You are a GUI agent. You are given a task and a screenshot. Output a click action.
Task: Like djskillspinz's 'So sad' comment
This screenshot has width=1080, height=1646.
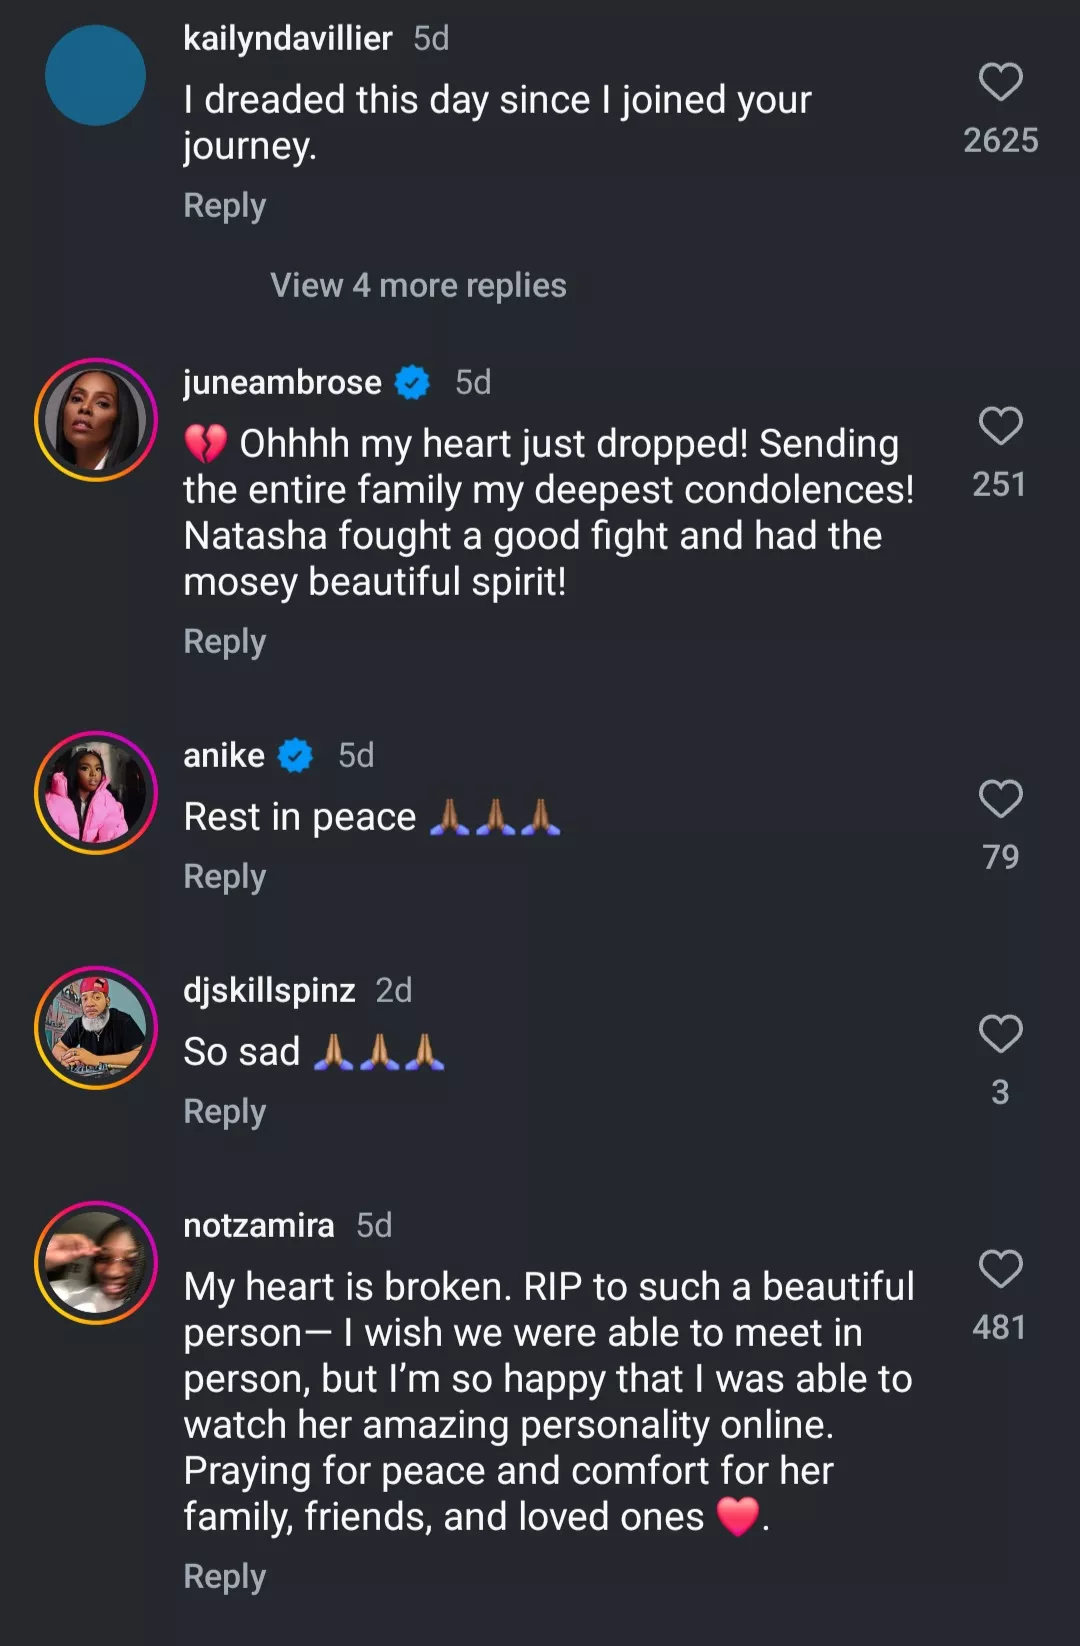(x=1000, y=1034)
